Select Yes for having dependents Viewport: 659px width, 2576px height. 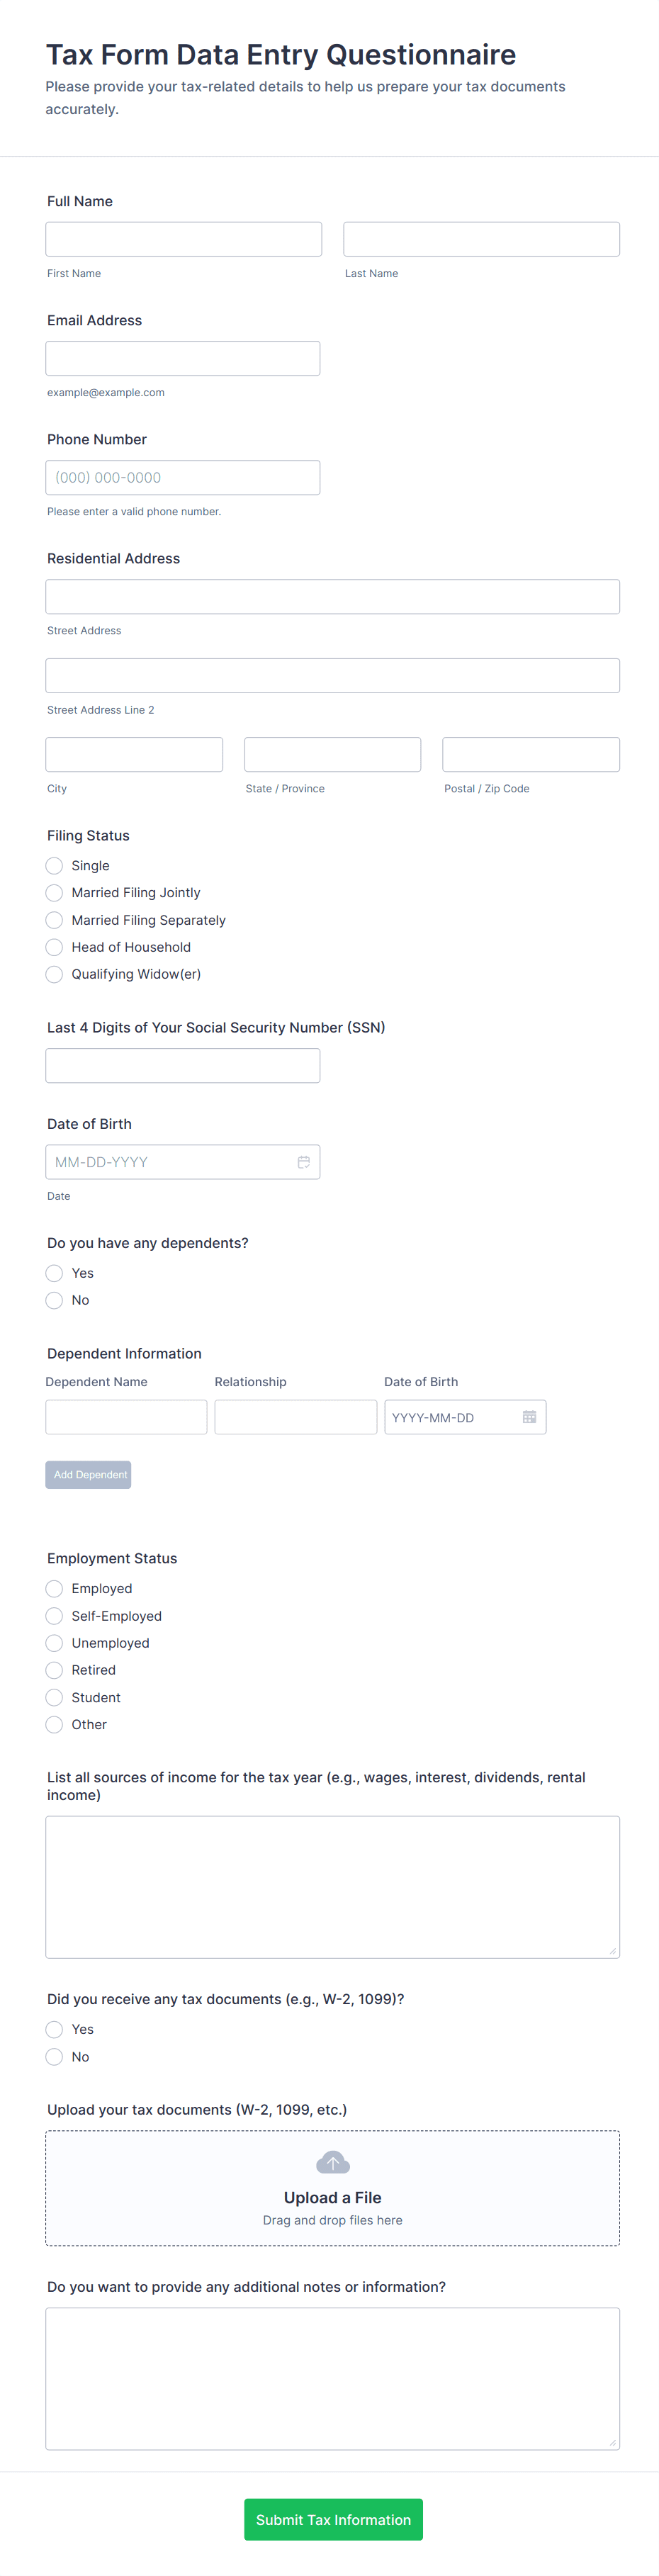point(55,1273)
